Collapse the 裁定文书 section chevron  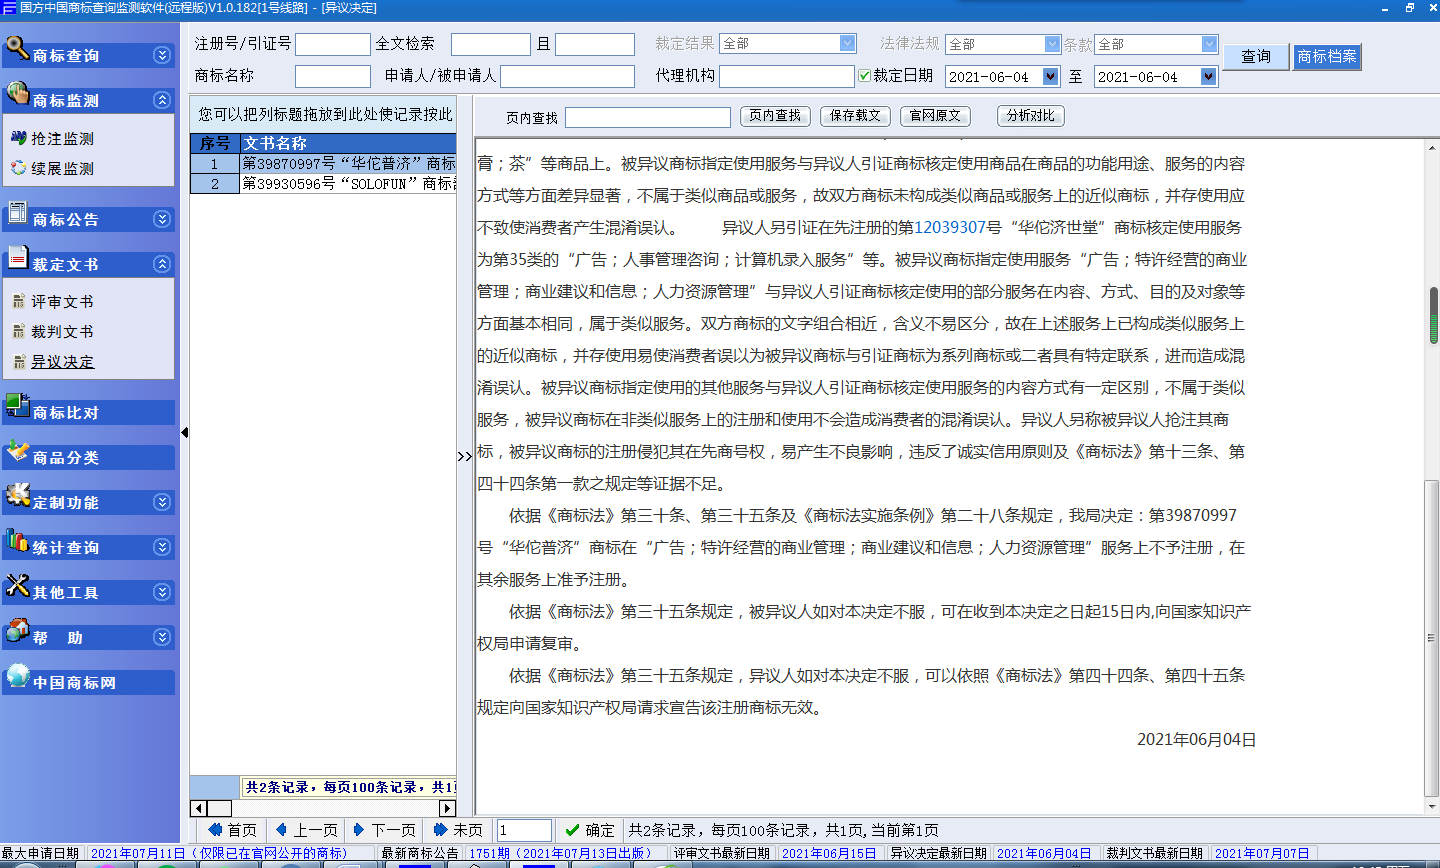click(162, 264)
